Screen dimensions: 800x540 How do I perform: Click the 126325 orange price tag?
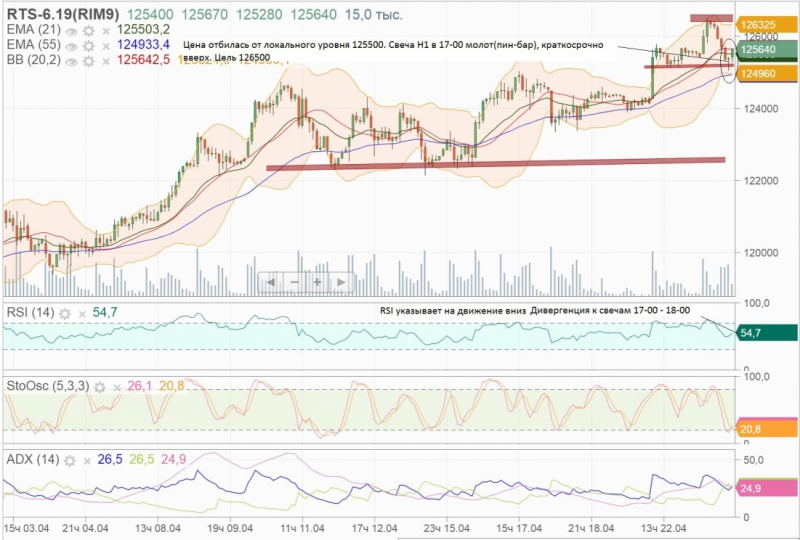tap(767, 25)
